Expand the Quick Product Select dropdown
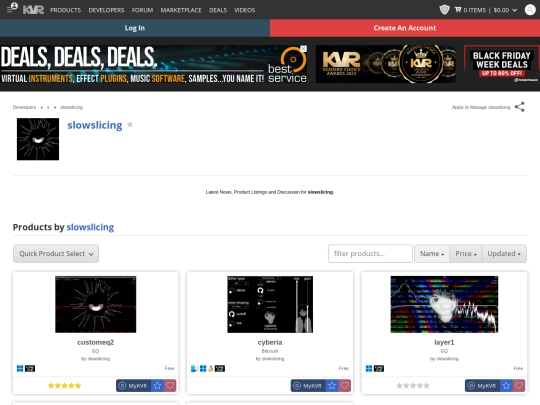This screenshot has width=540, height=405. 56,254
